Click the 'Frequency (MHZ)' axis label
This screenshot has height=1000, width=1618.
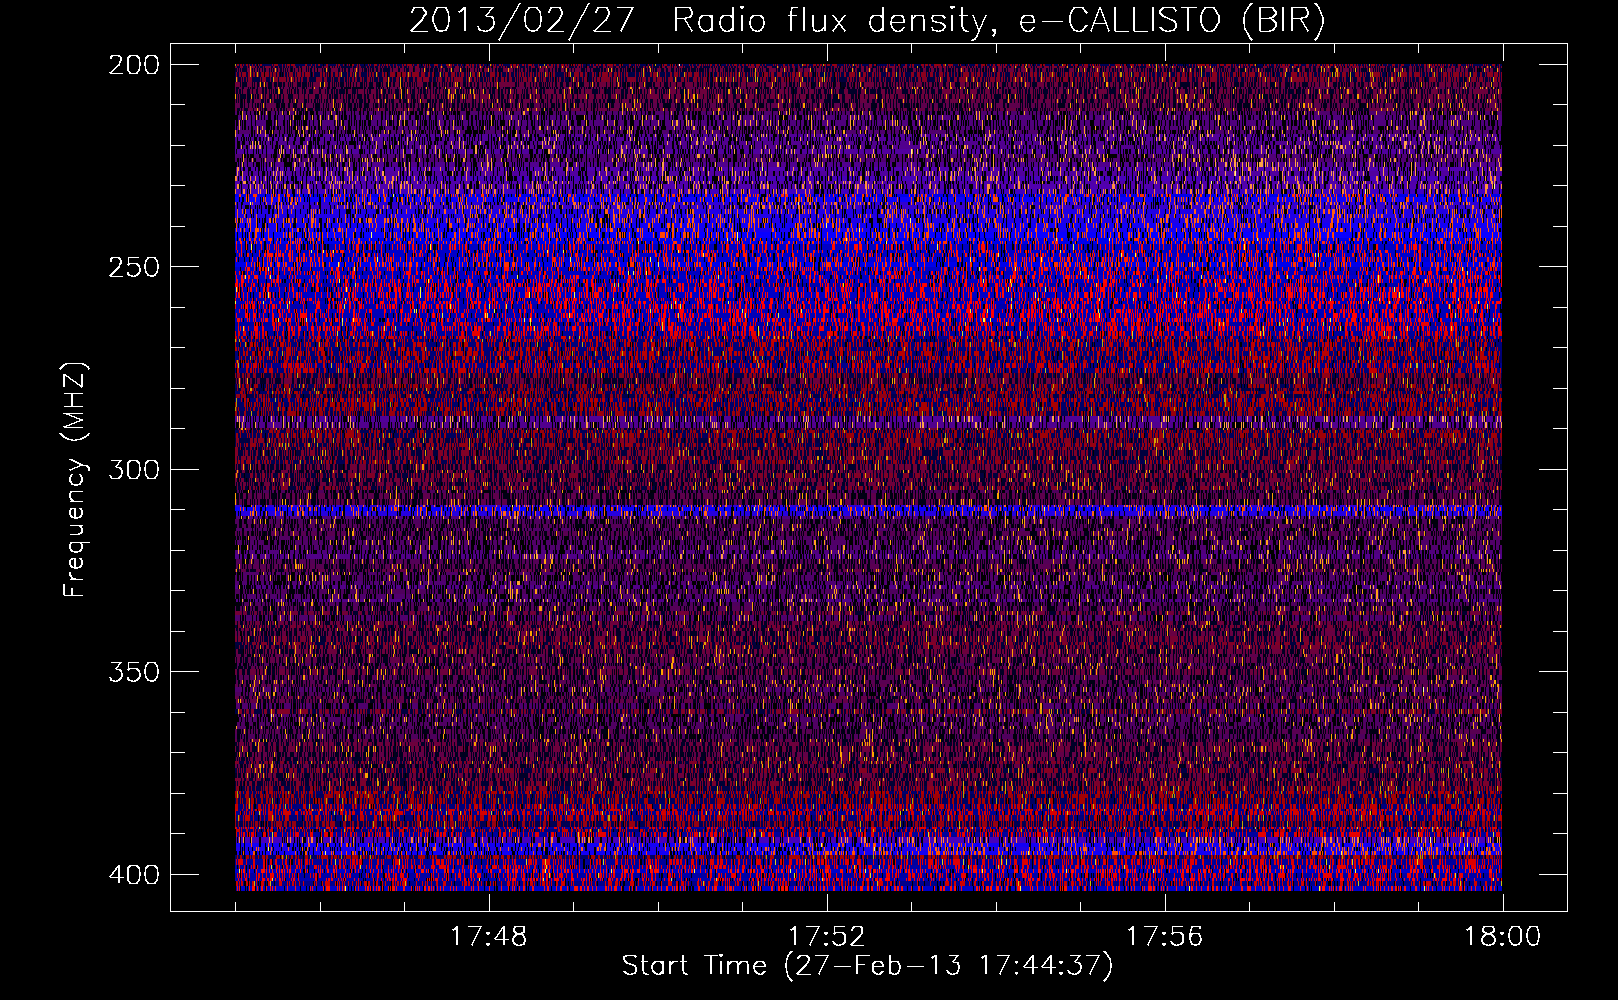pos(75,479)
